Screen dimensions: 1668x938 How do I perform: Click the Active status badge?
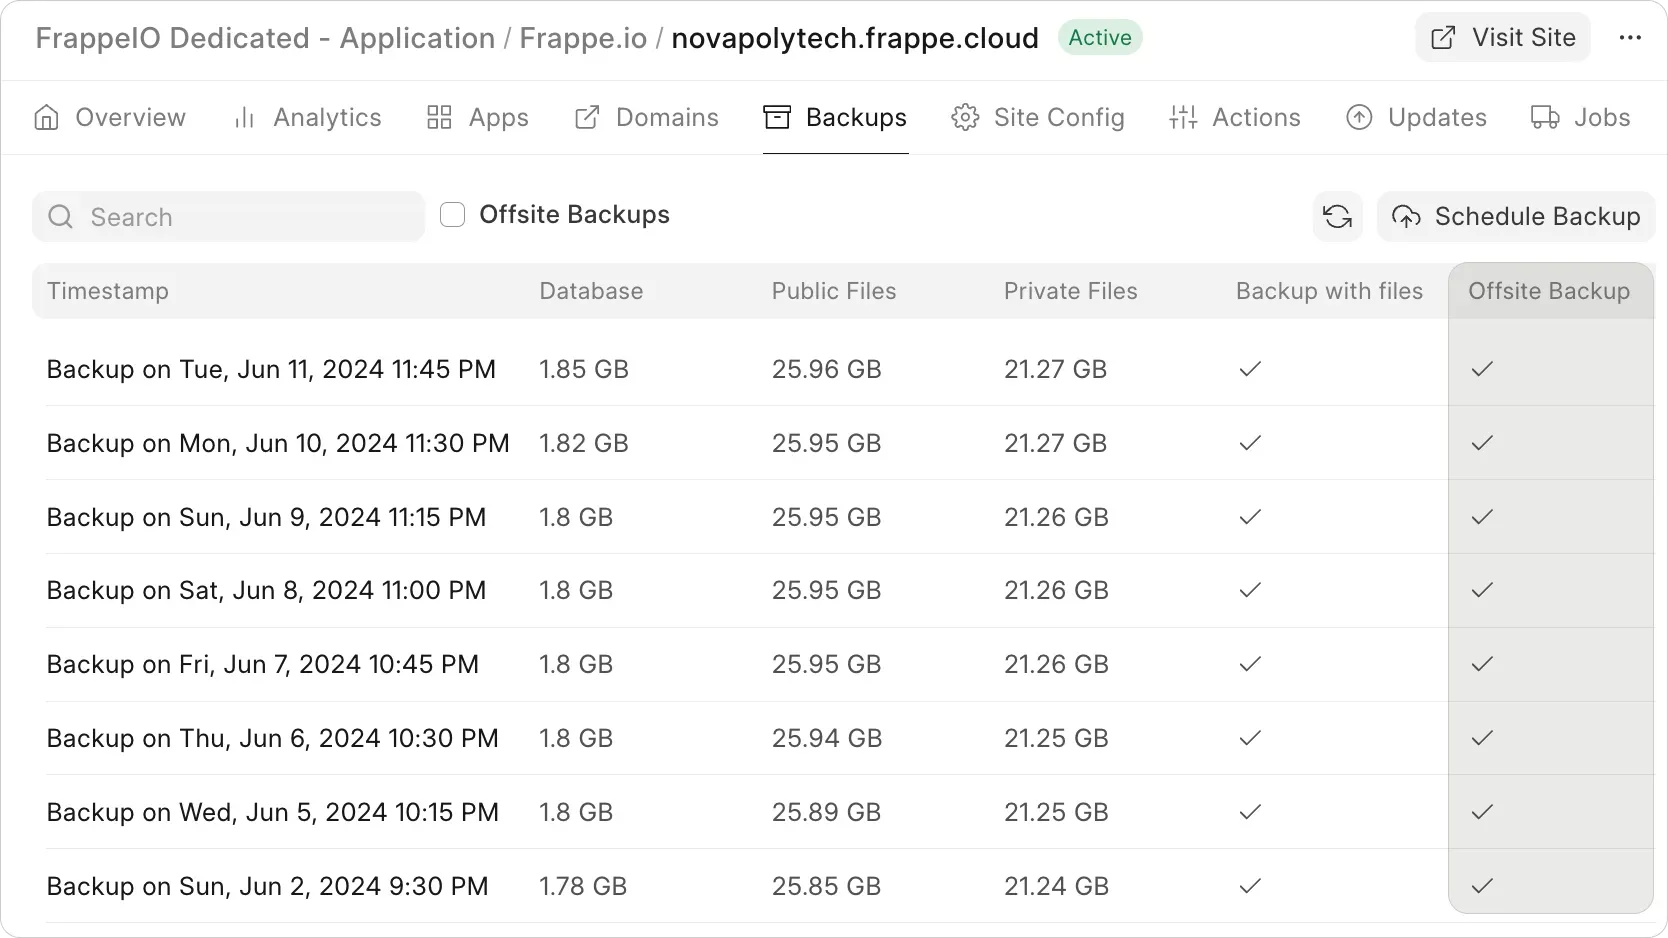tap(1100, 37)
